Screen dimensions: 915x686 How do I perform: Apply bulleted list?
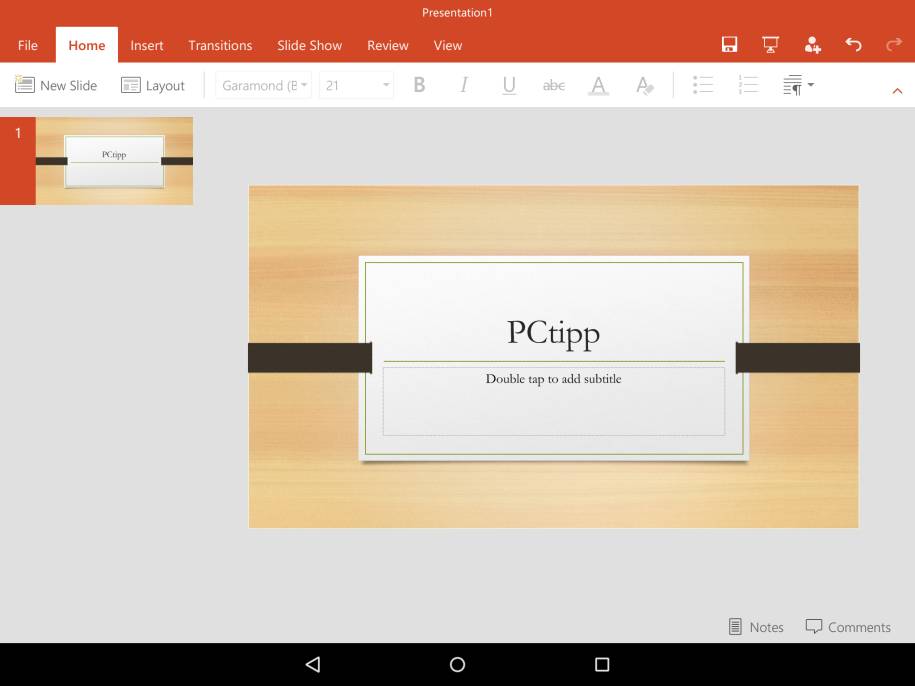(x=703, y=85)
